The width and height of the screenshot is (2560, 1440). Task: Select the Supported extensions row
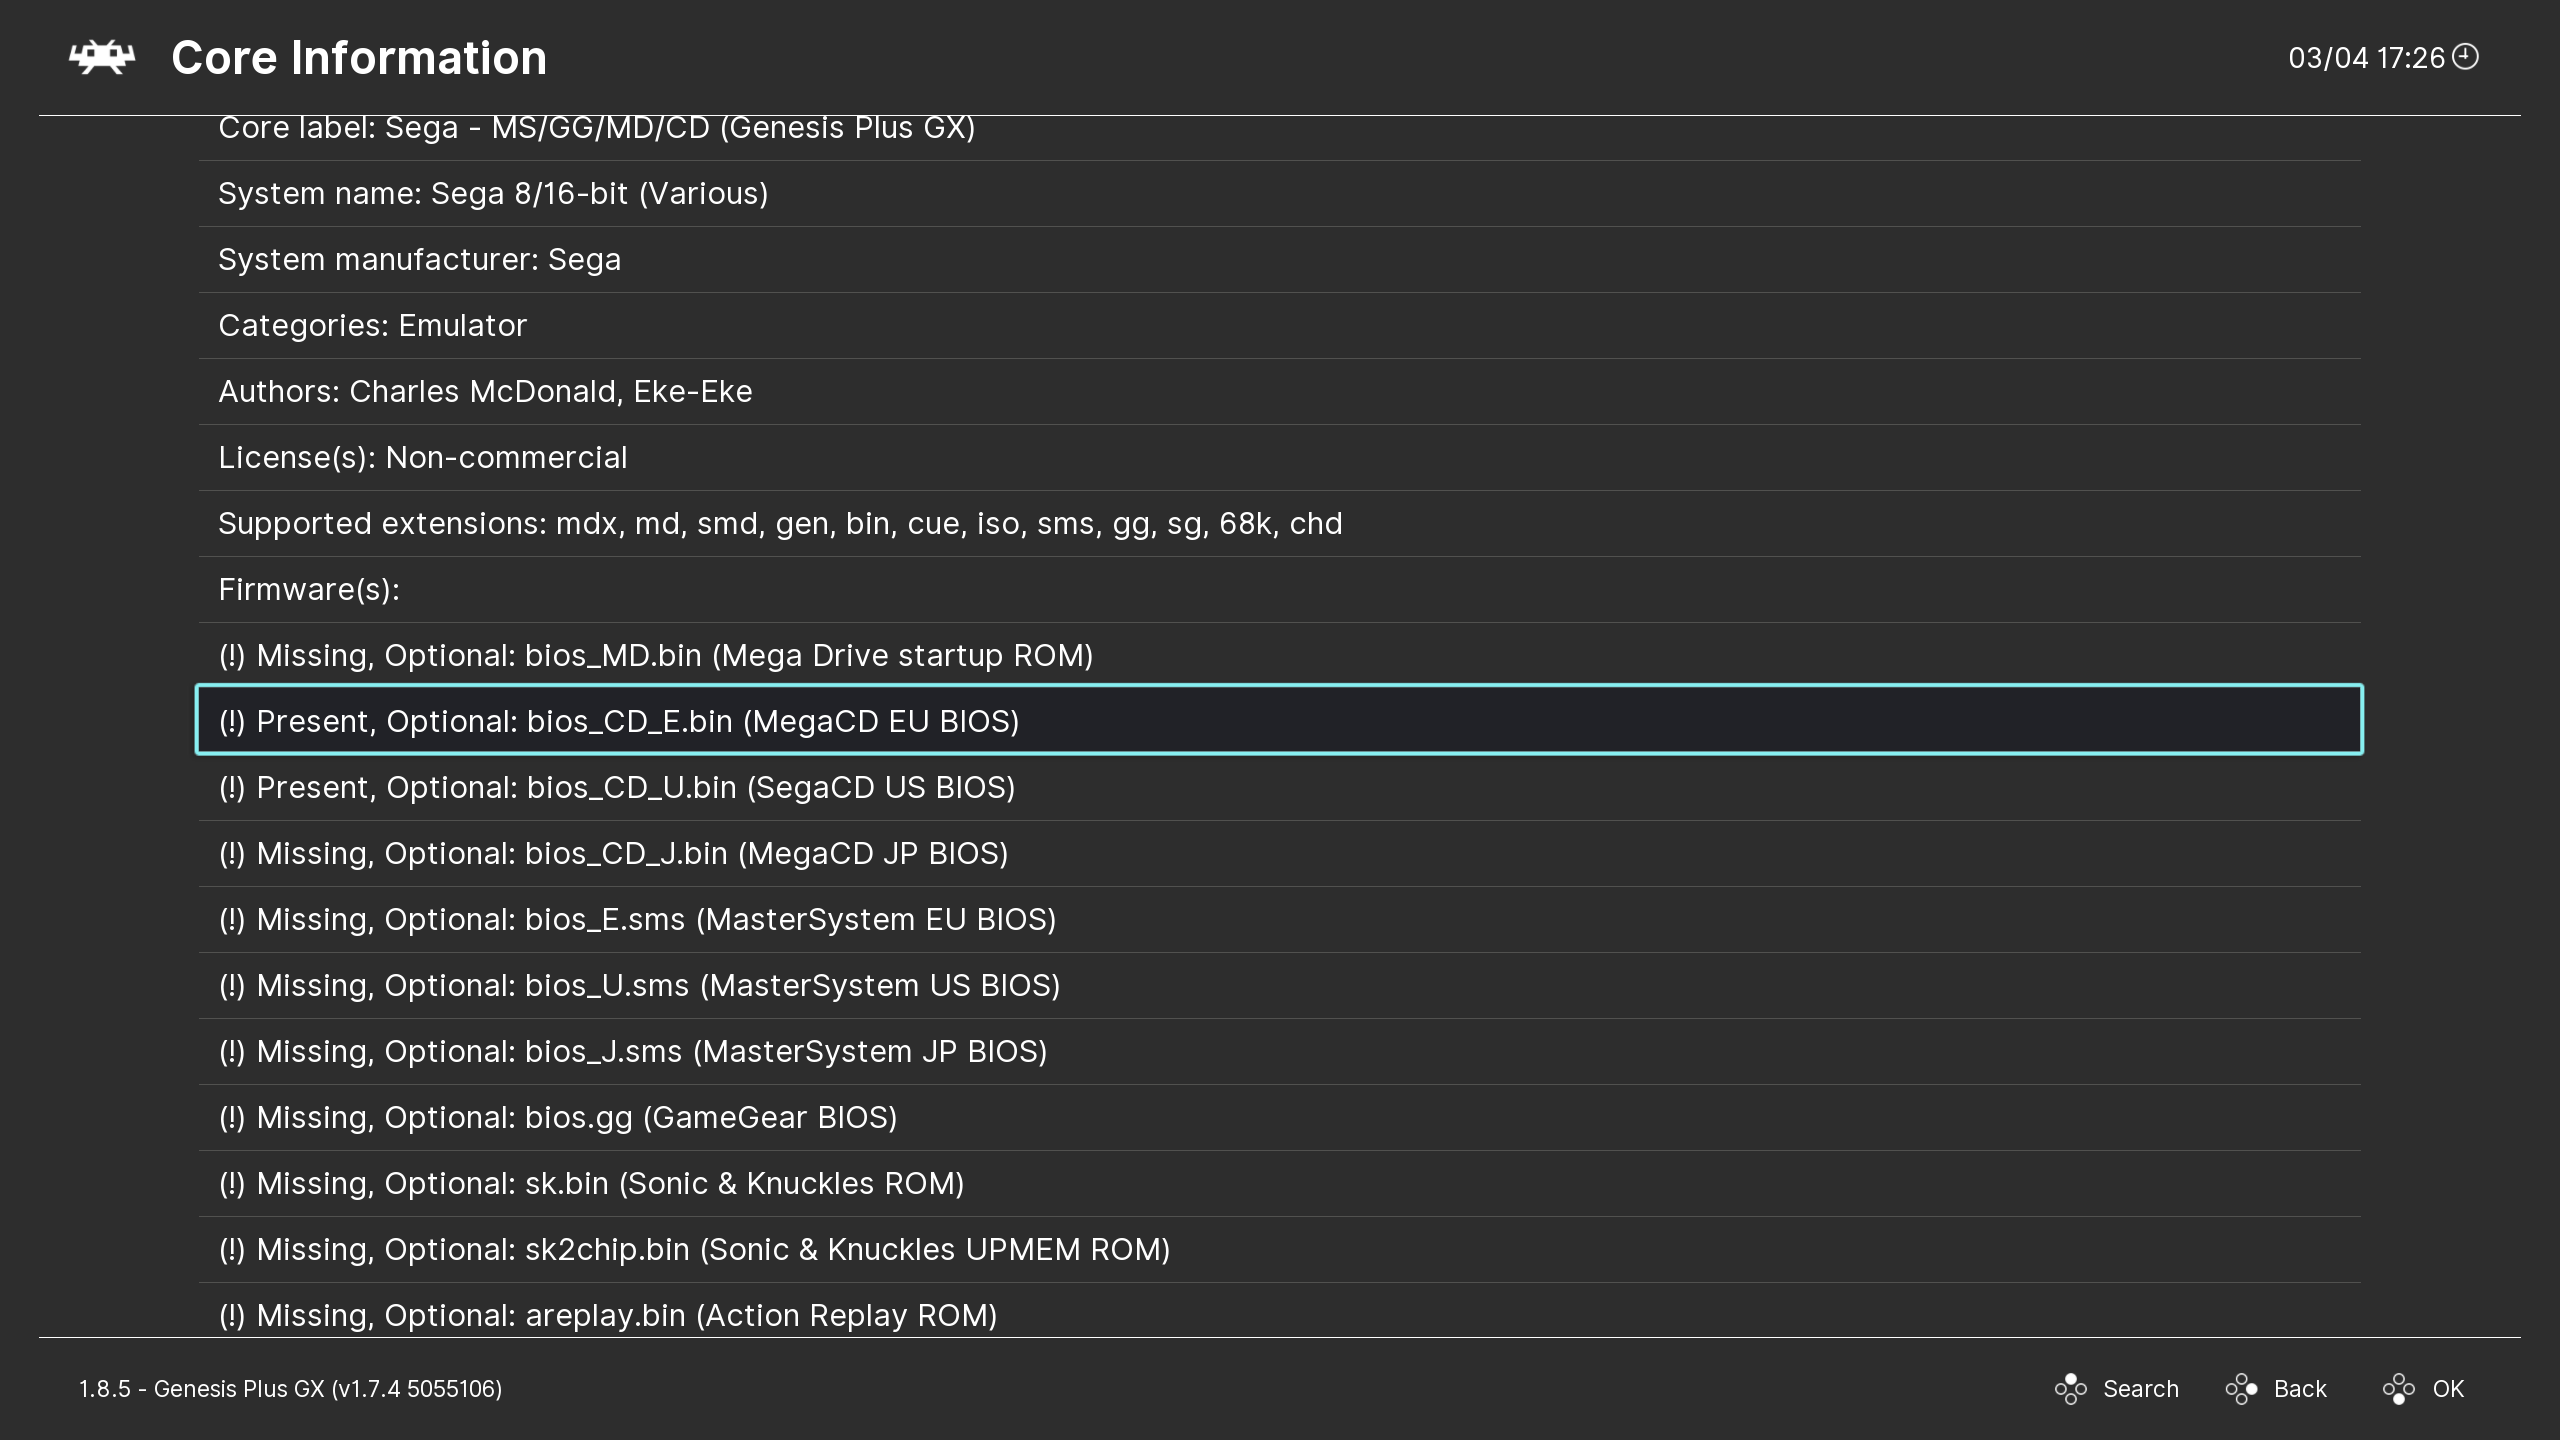pos(1279,523)
